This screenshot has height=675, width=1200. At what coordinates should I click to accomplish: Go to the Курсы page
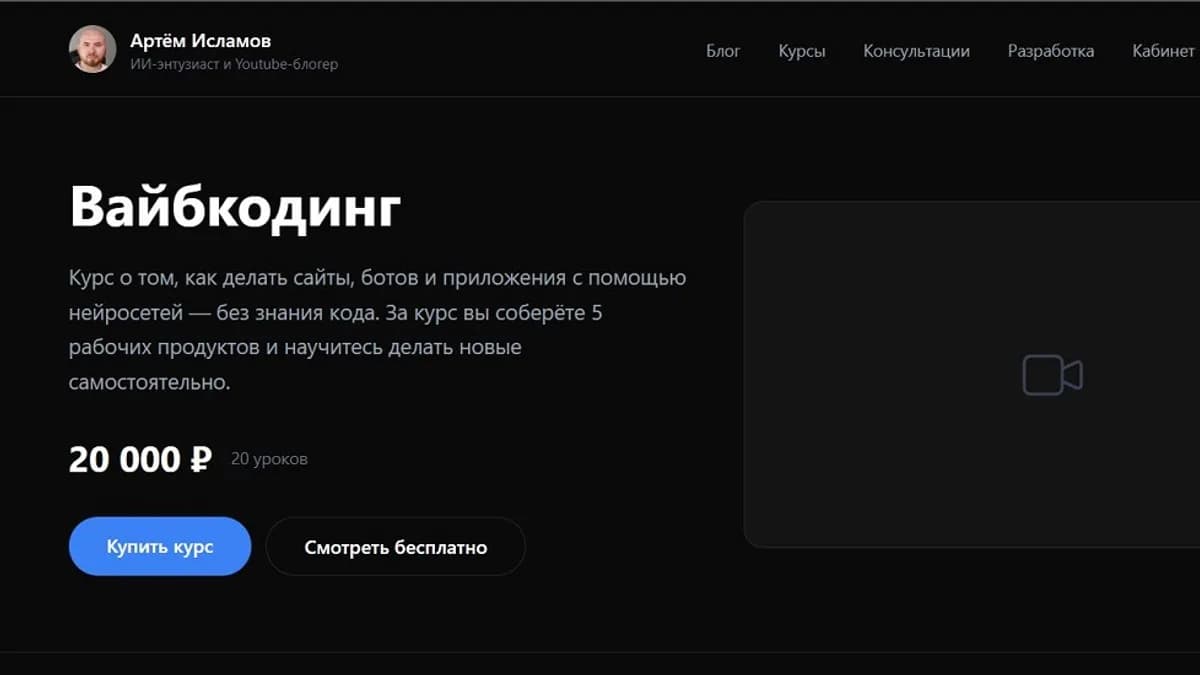(x=802, y=51)
